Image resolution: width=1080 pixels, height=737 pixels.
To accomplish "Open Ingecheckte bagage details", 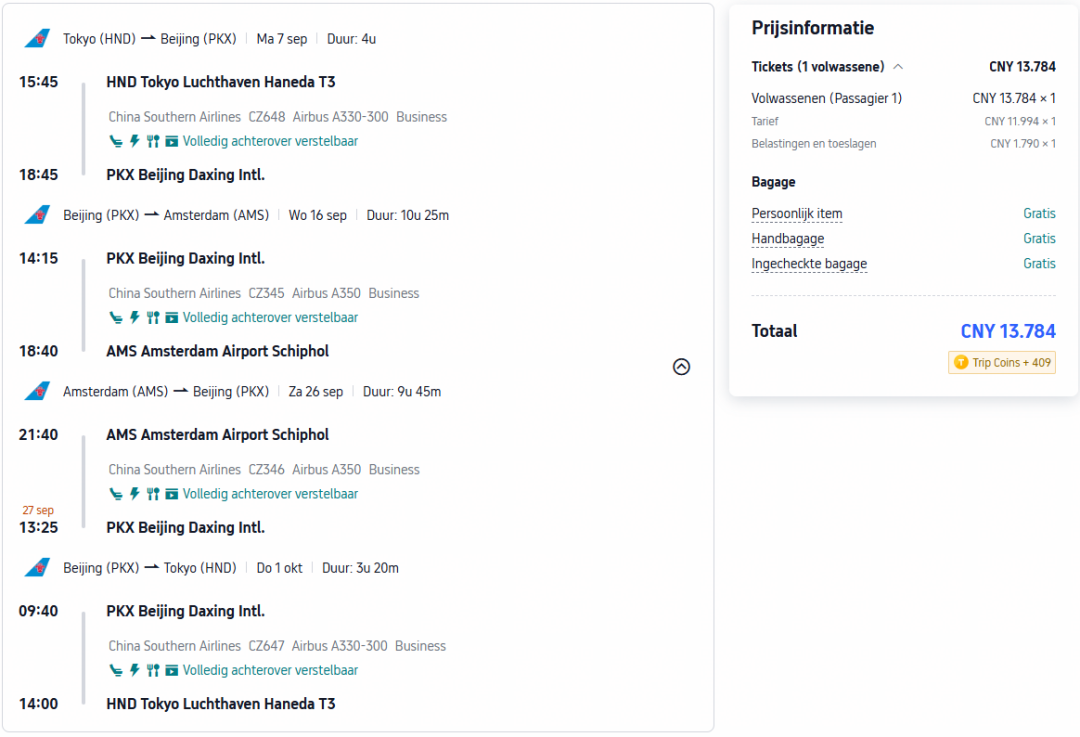I will click(x=809, y=264).
